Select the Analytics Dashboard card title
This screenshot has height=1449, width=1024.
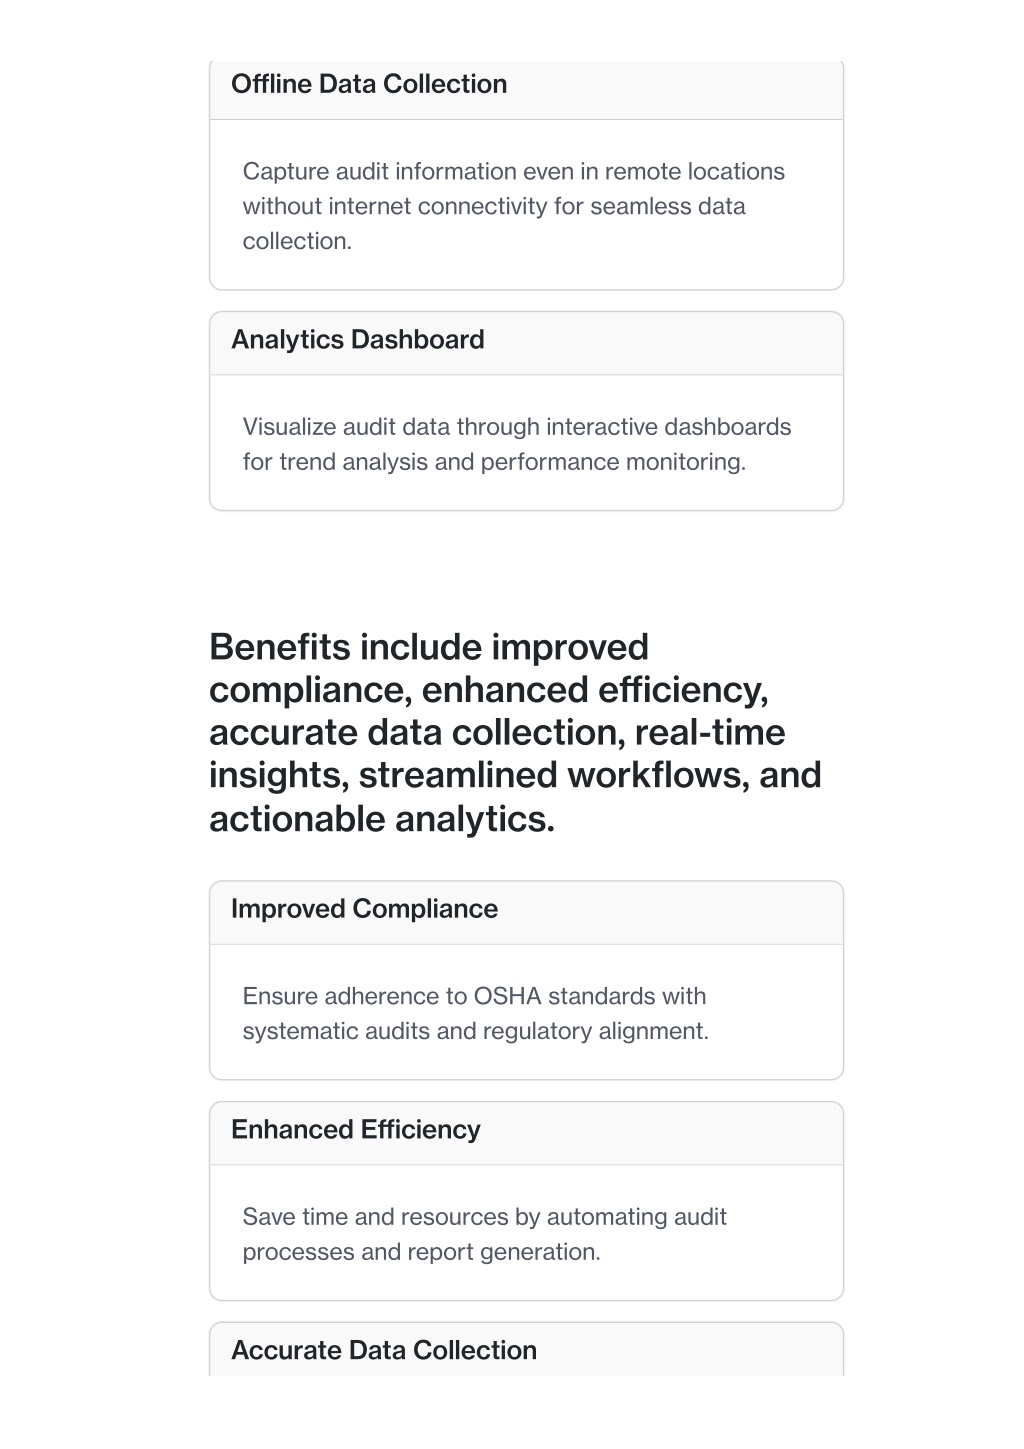point(357,340)
